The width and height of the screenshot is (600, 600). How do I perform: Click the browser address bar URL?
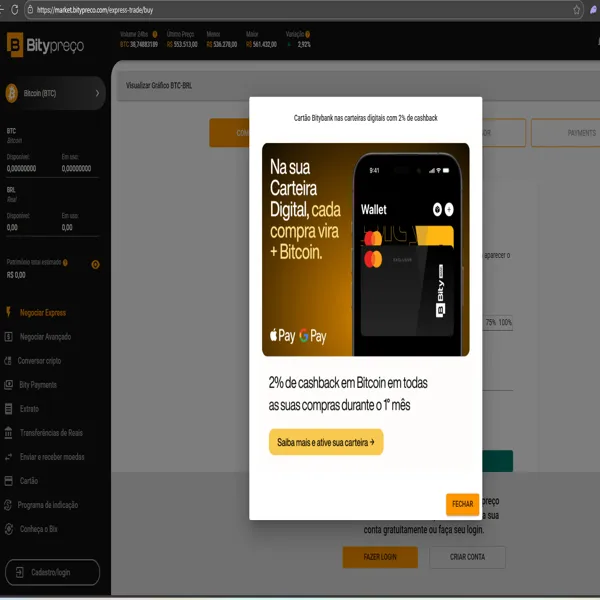click(95, 10)
